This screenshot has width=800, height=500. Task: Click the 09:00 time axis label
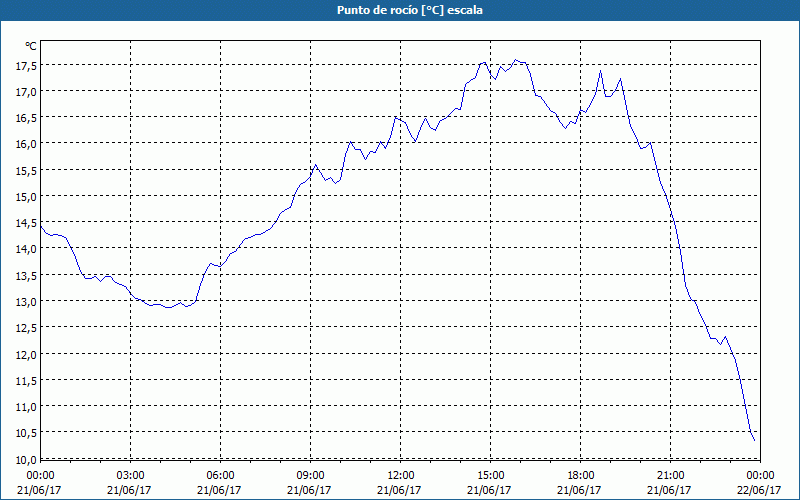point(310,476)
